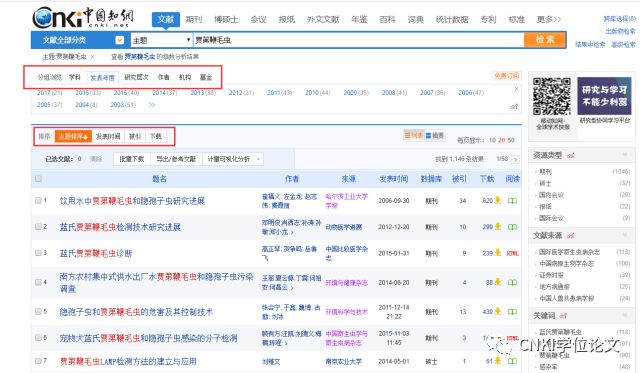Viewport: 640px width, 373px height.
Task: Open the online reader for row 1
Action: pos(512,200)
